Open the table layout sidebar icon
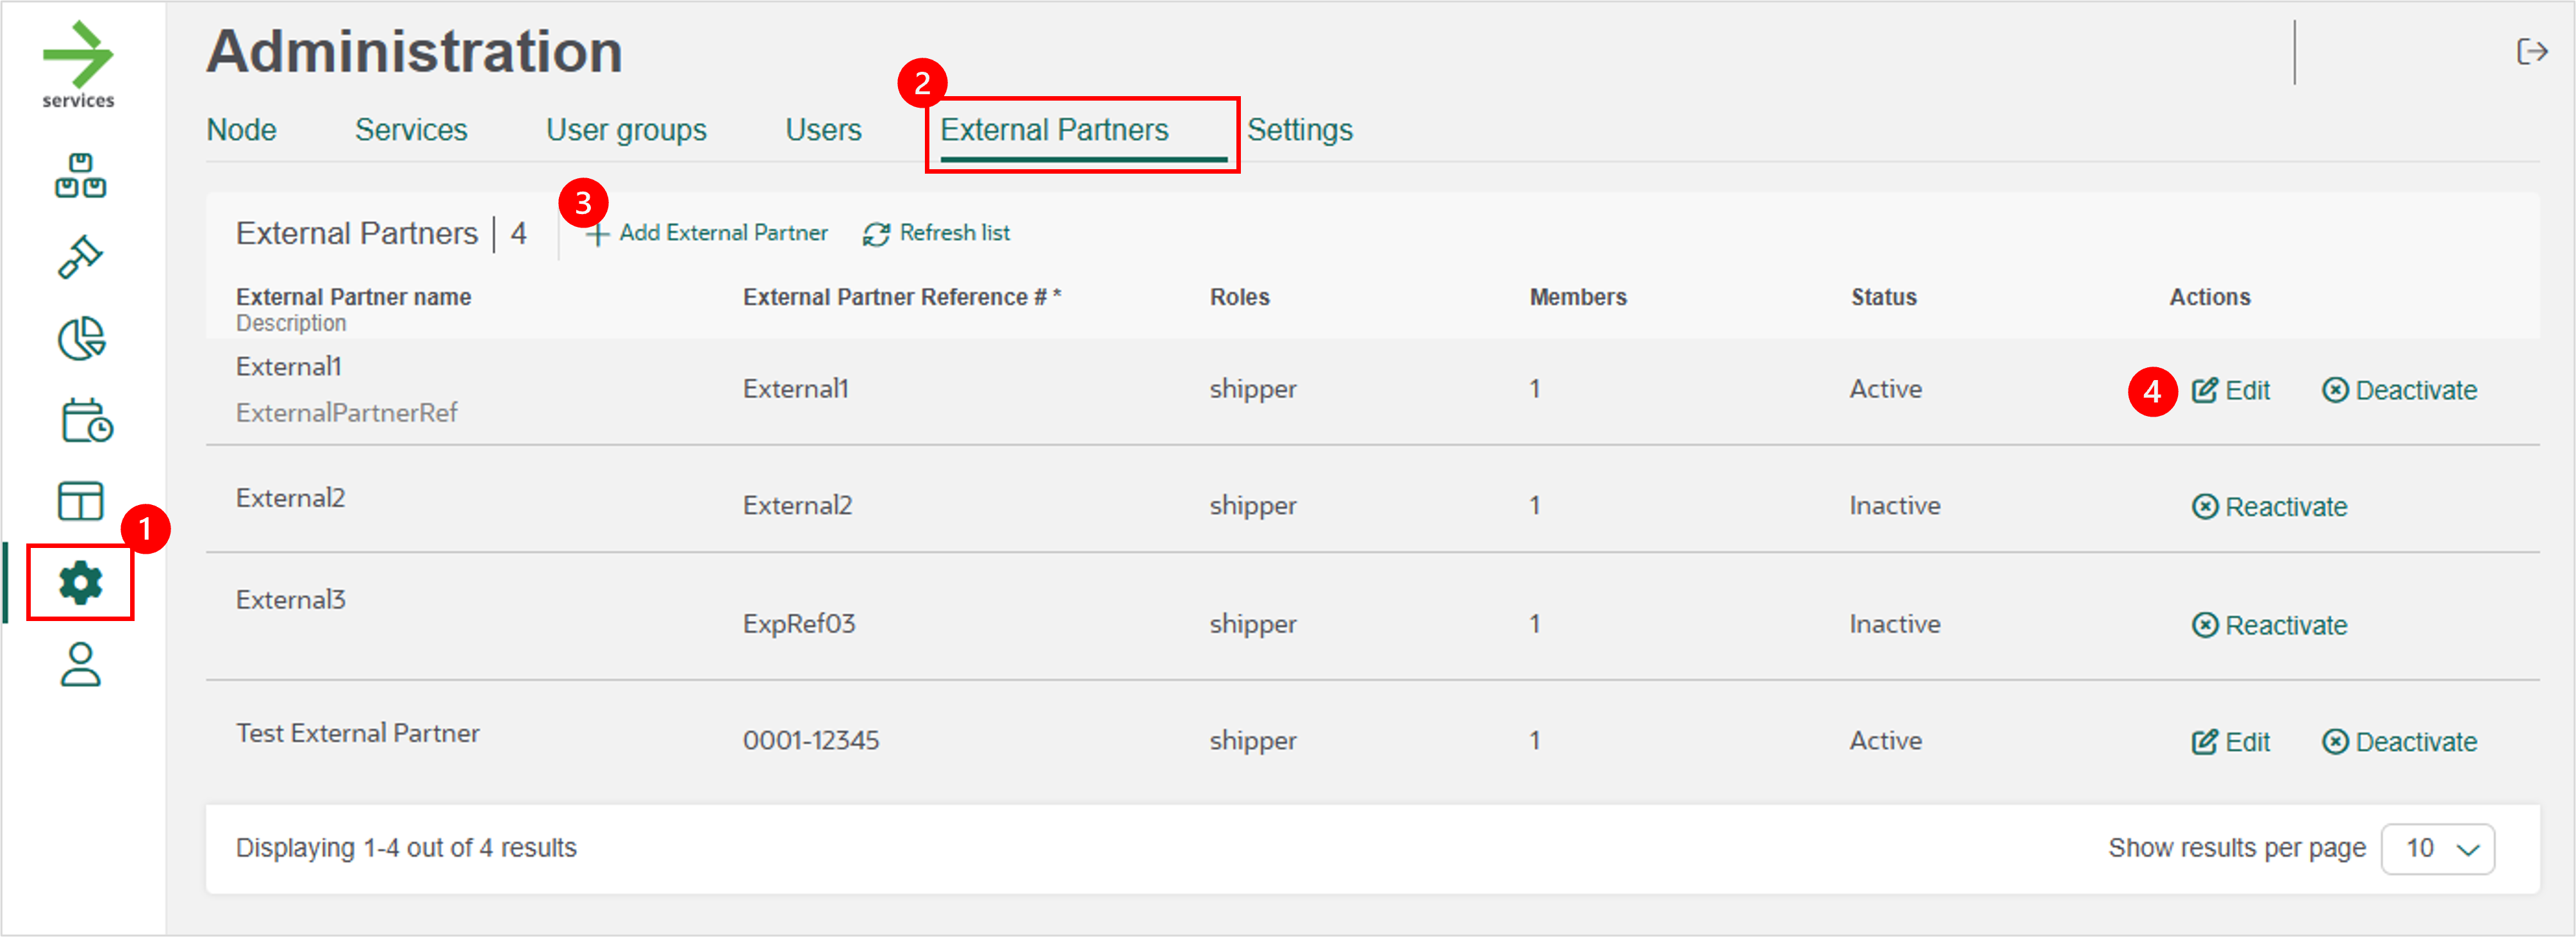The height and width of the screenshot is (937, 2576). [x=80, y=501]
